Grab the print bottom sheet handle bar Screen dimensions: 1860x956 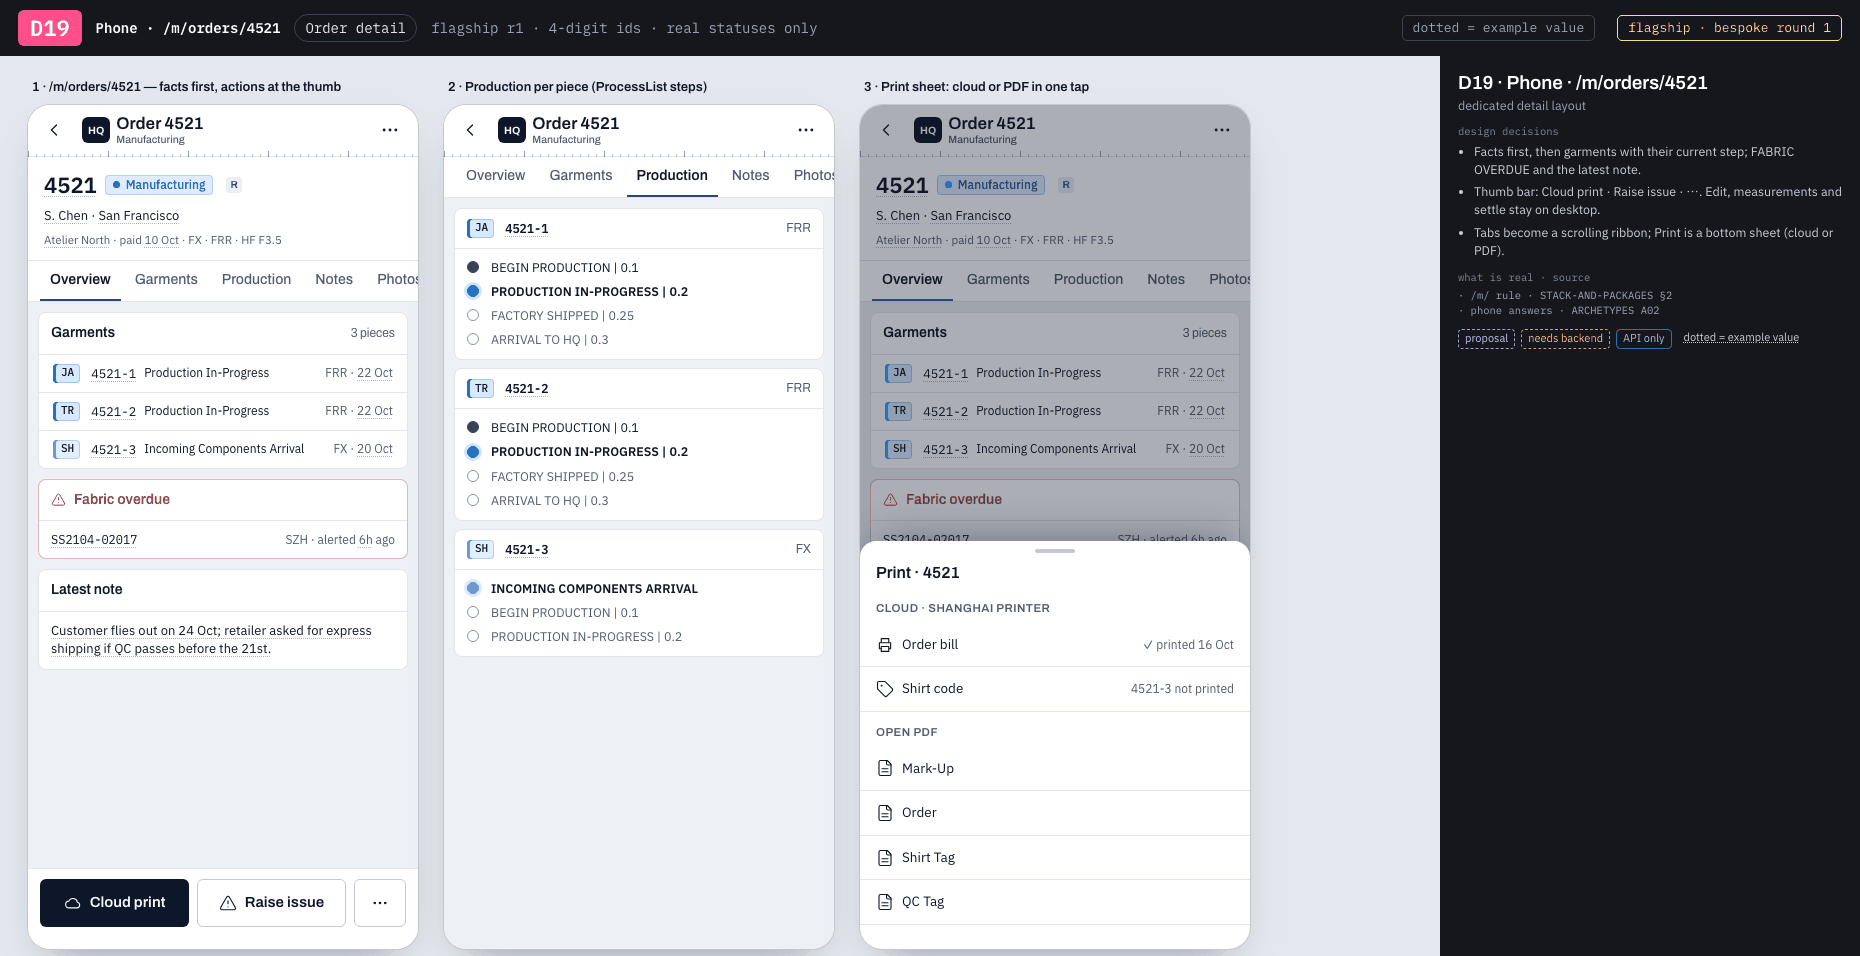[x=1055, y=551]
